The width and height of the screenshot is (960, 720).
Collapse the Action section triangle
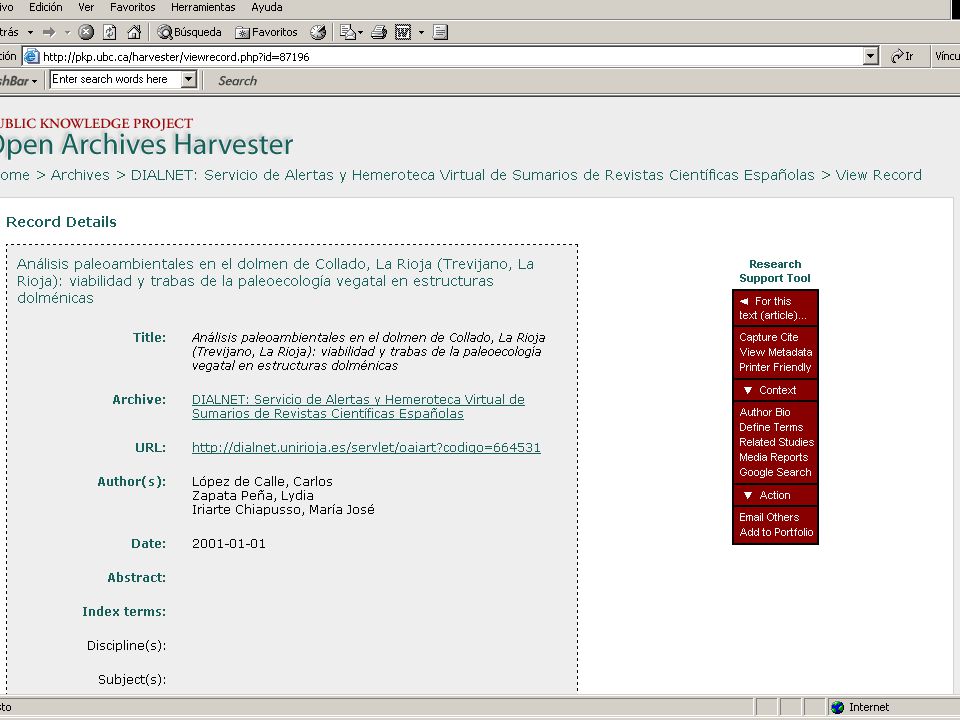[x=748, y=495]
